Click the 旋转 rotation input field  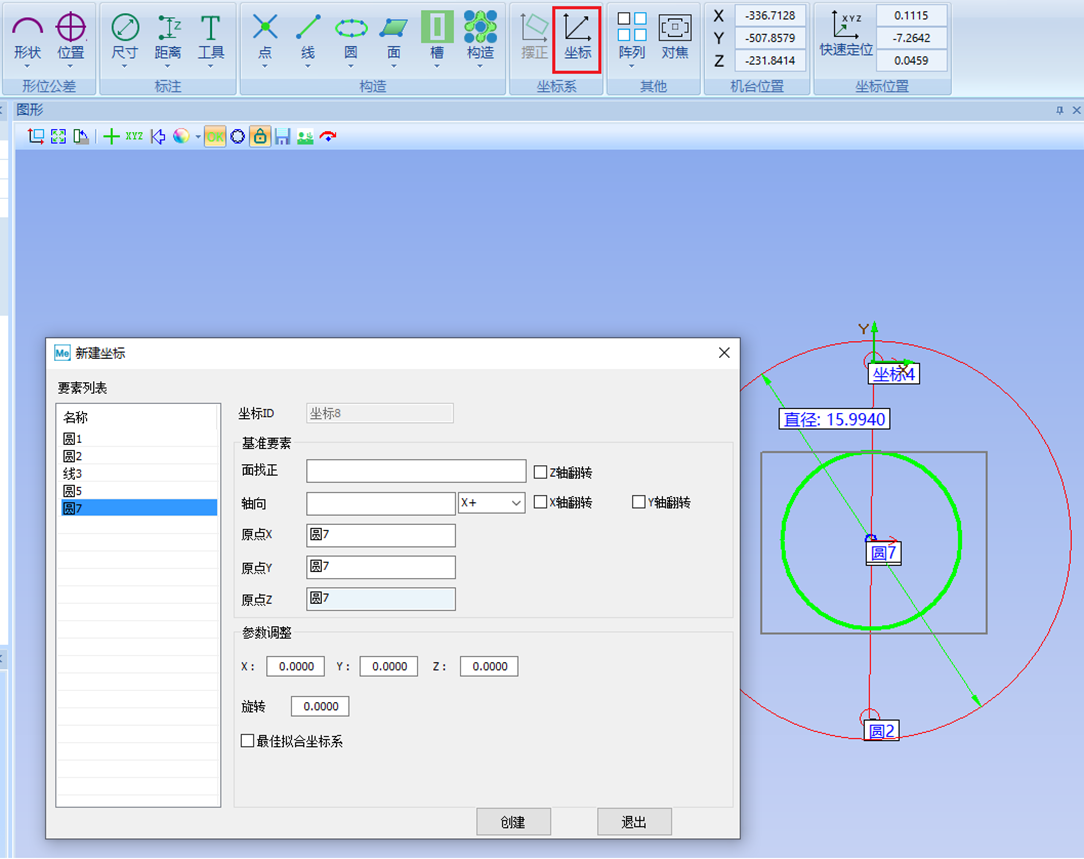pos(320,707)
